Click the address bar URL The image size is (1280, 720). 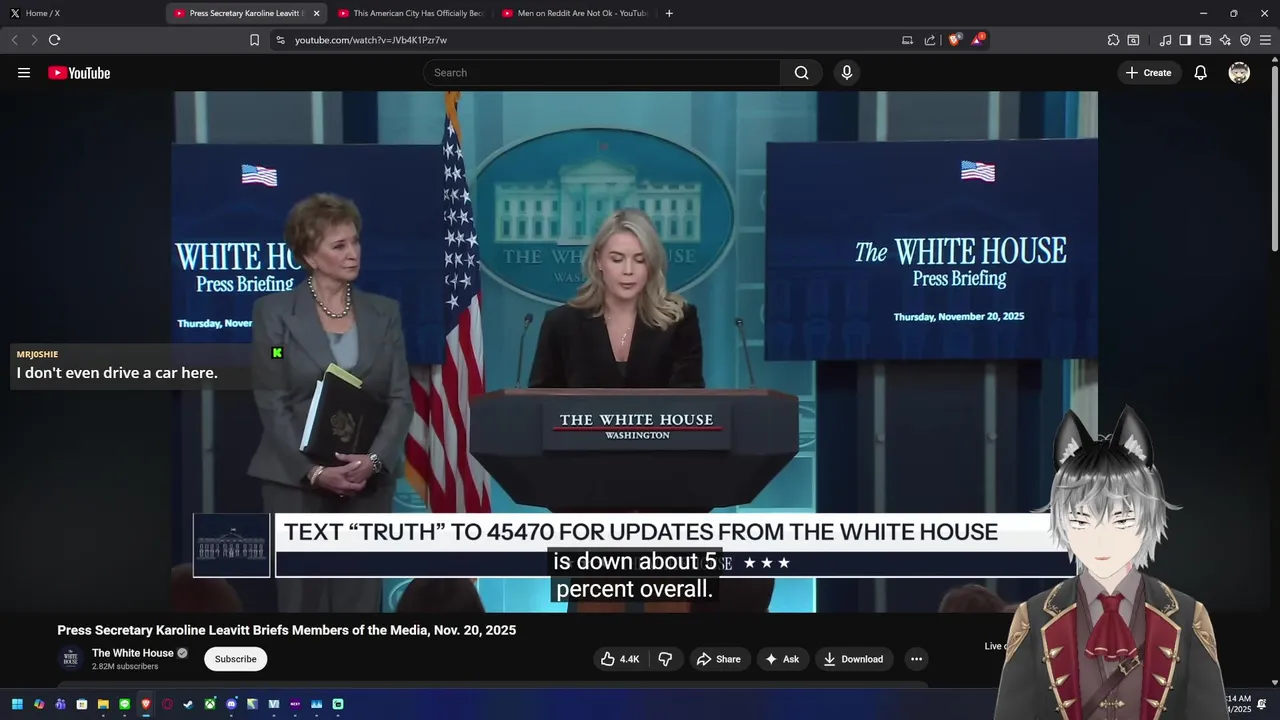click(x=371, y=40)
